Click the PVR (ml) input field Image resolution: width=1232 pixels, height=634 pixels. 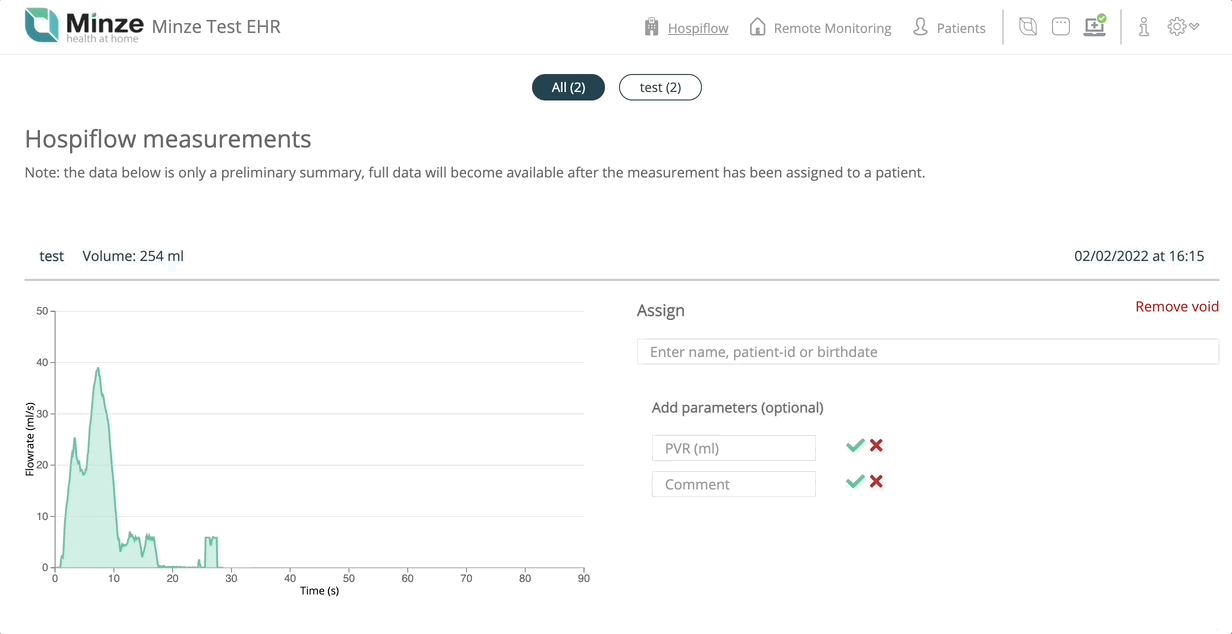734,448
